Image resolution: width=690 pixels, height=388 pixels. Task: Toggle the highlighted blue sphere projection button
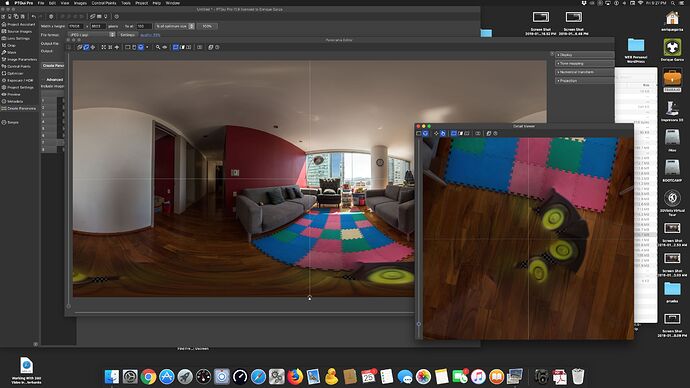click(141, 47)
